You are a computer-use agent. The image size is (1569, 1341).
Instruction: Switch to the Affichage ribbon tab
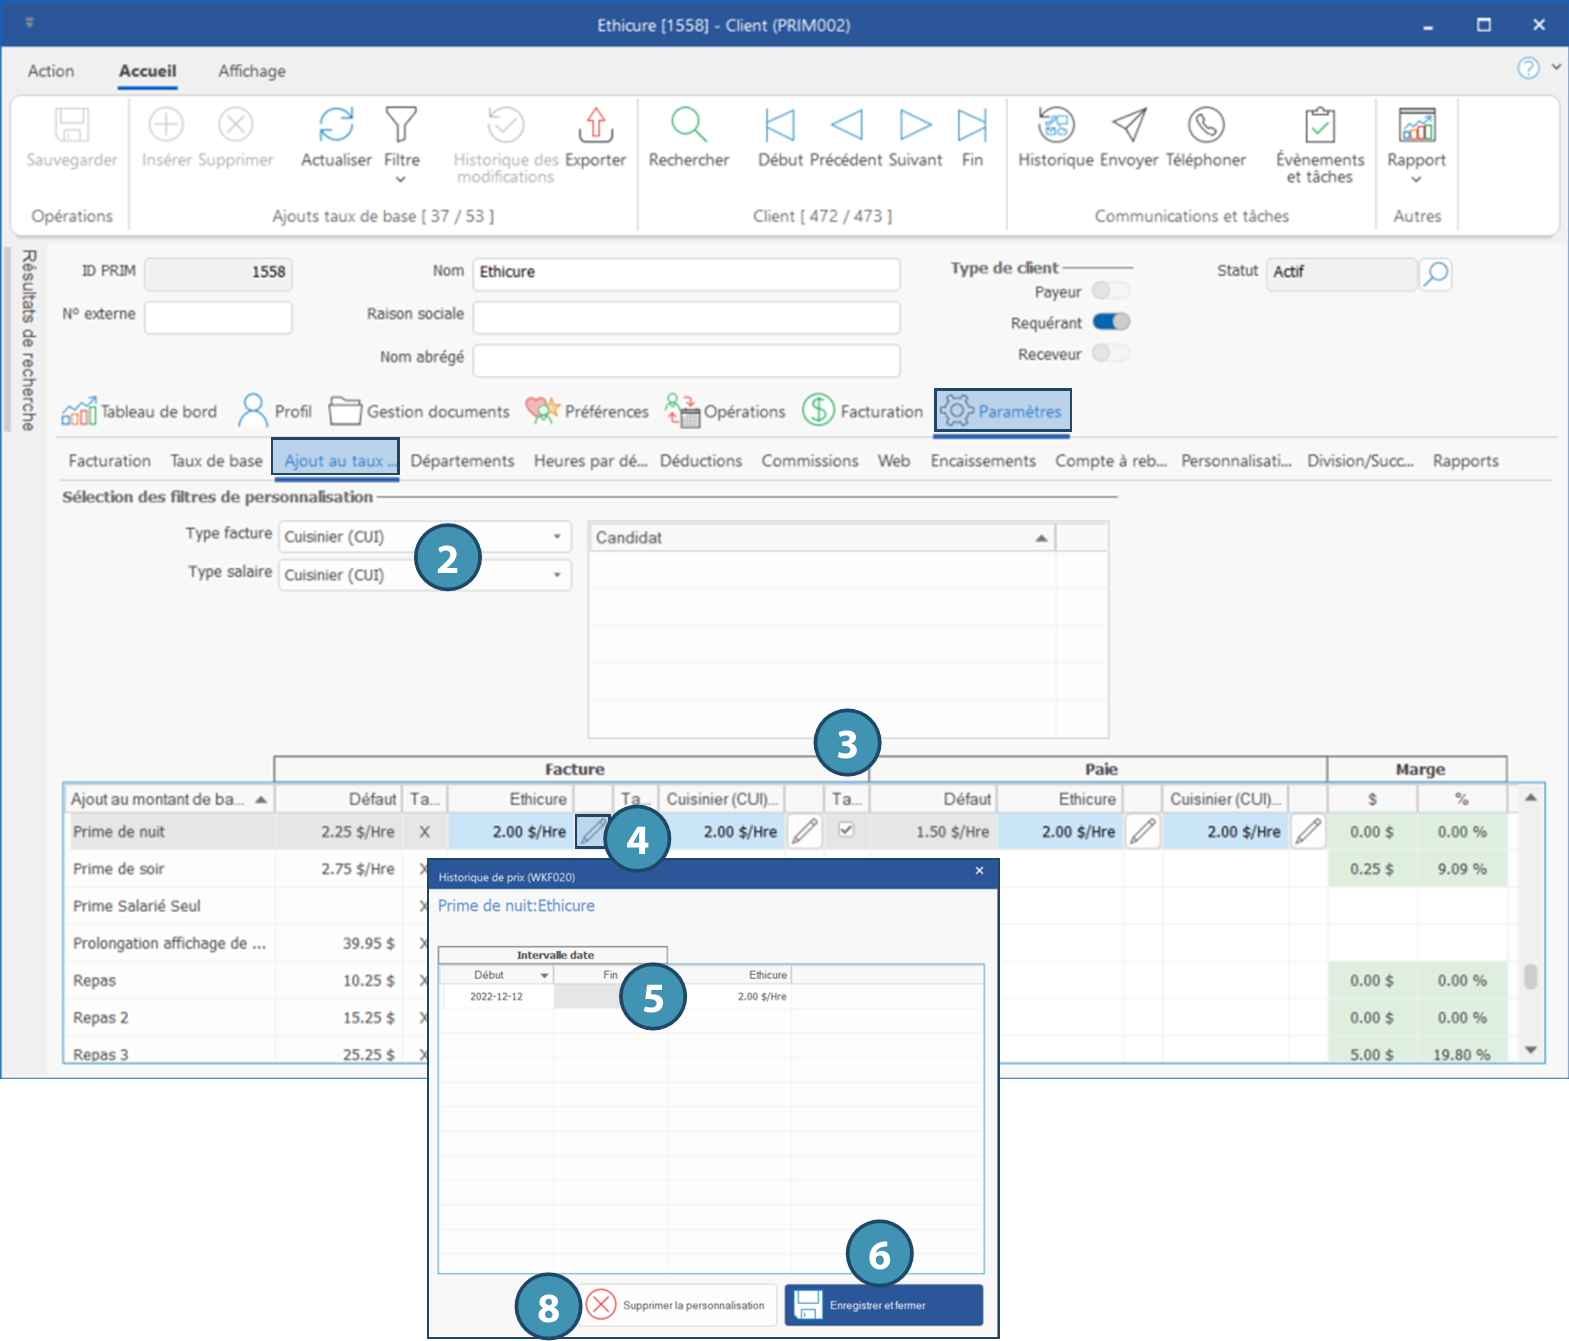click(252, 71)
